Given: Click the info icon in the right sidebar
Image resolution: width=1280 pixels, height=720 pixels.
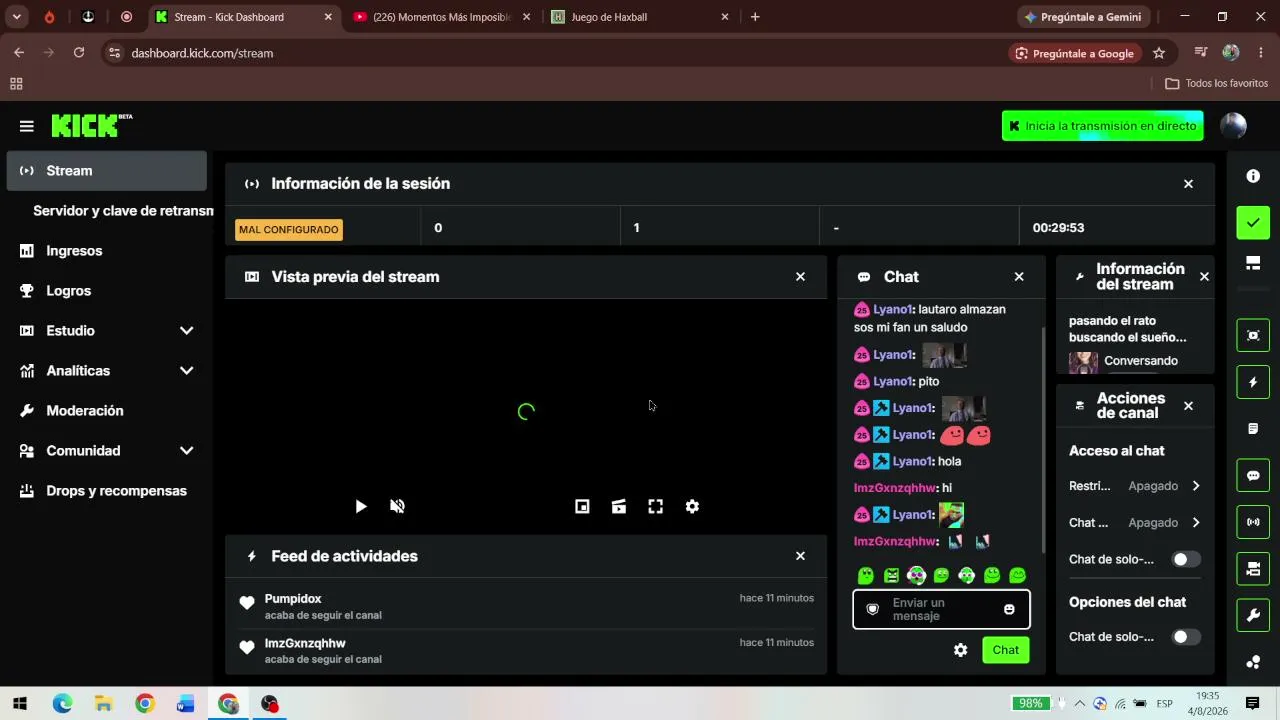Looking at the screenshot, I should click(1253, 176).
